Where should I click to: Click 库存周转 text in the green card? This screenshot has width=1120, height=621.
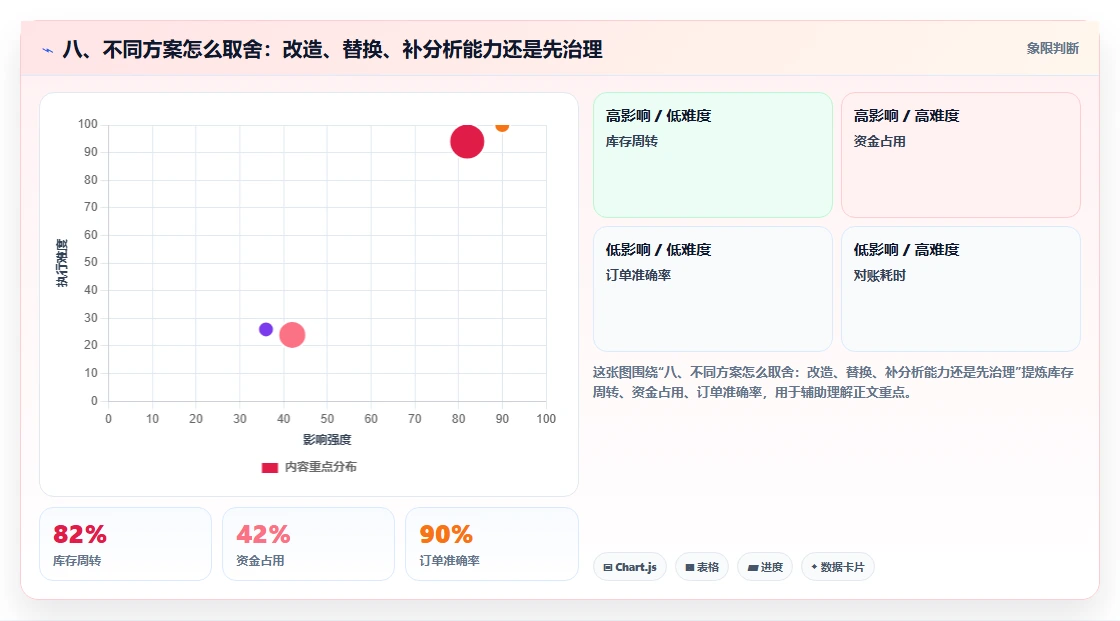pos(631,141)
